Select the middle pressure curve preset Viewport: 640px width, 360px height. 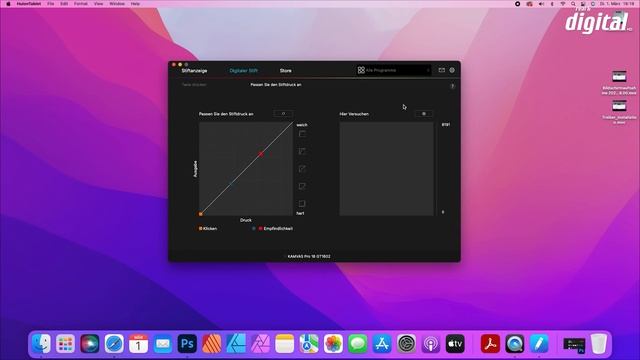[302, 169]
